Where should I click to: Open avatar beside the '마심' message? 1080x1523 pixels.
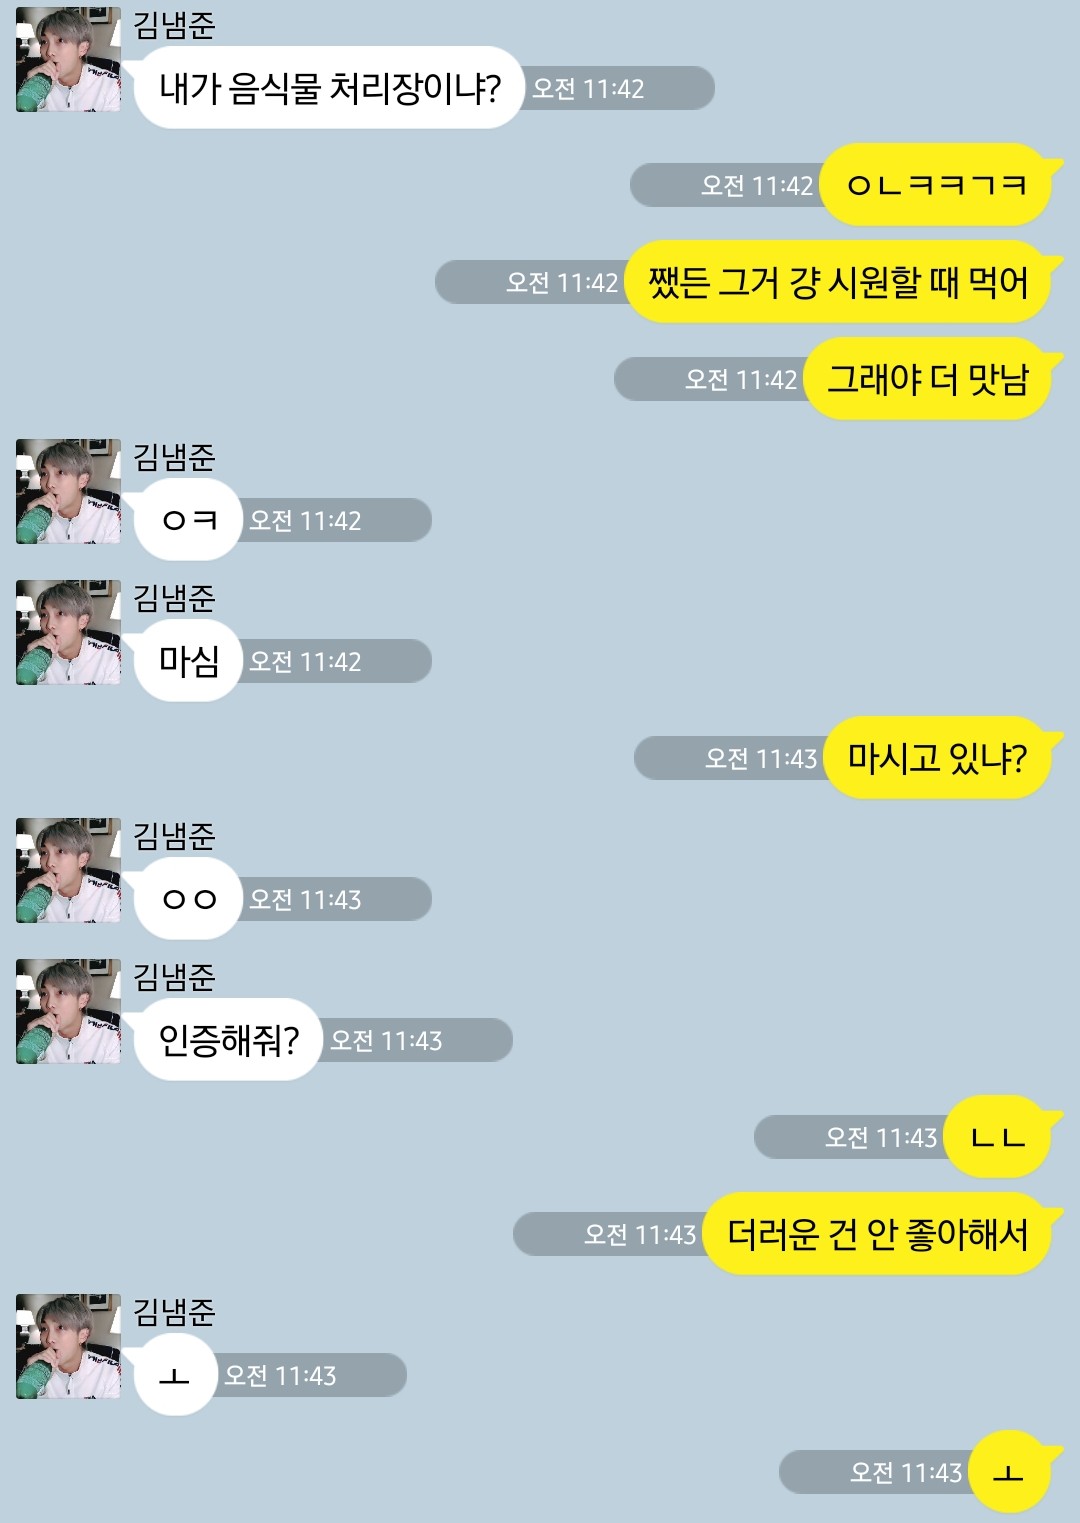tap(68, 632)
